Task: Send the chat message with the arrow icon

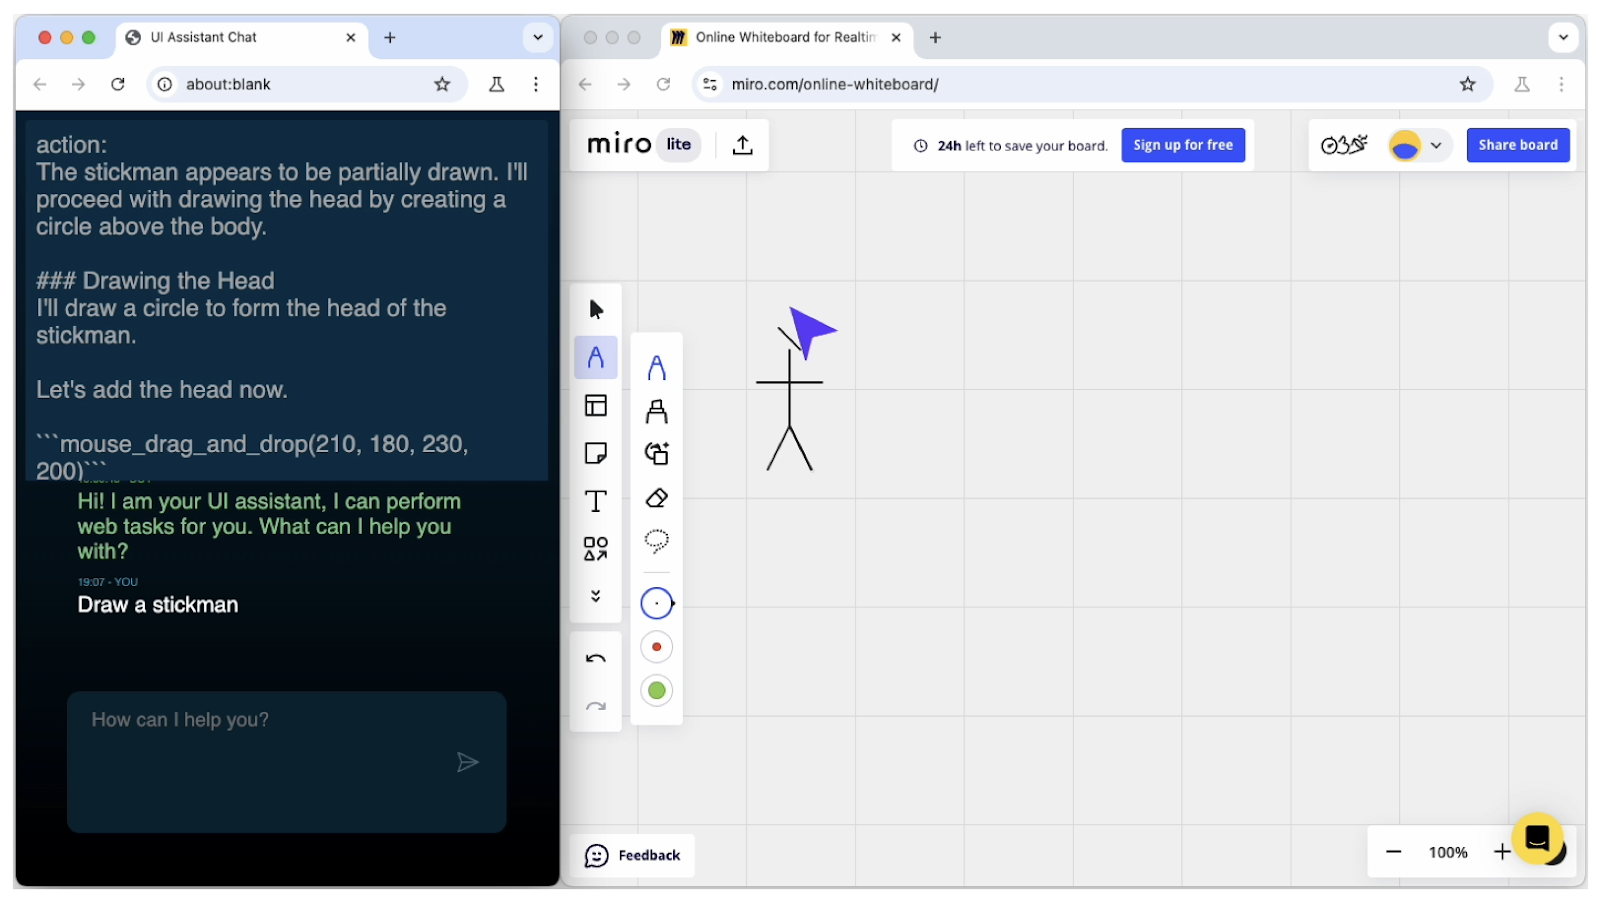Action: point(467,762)
